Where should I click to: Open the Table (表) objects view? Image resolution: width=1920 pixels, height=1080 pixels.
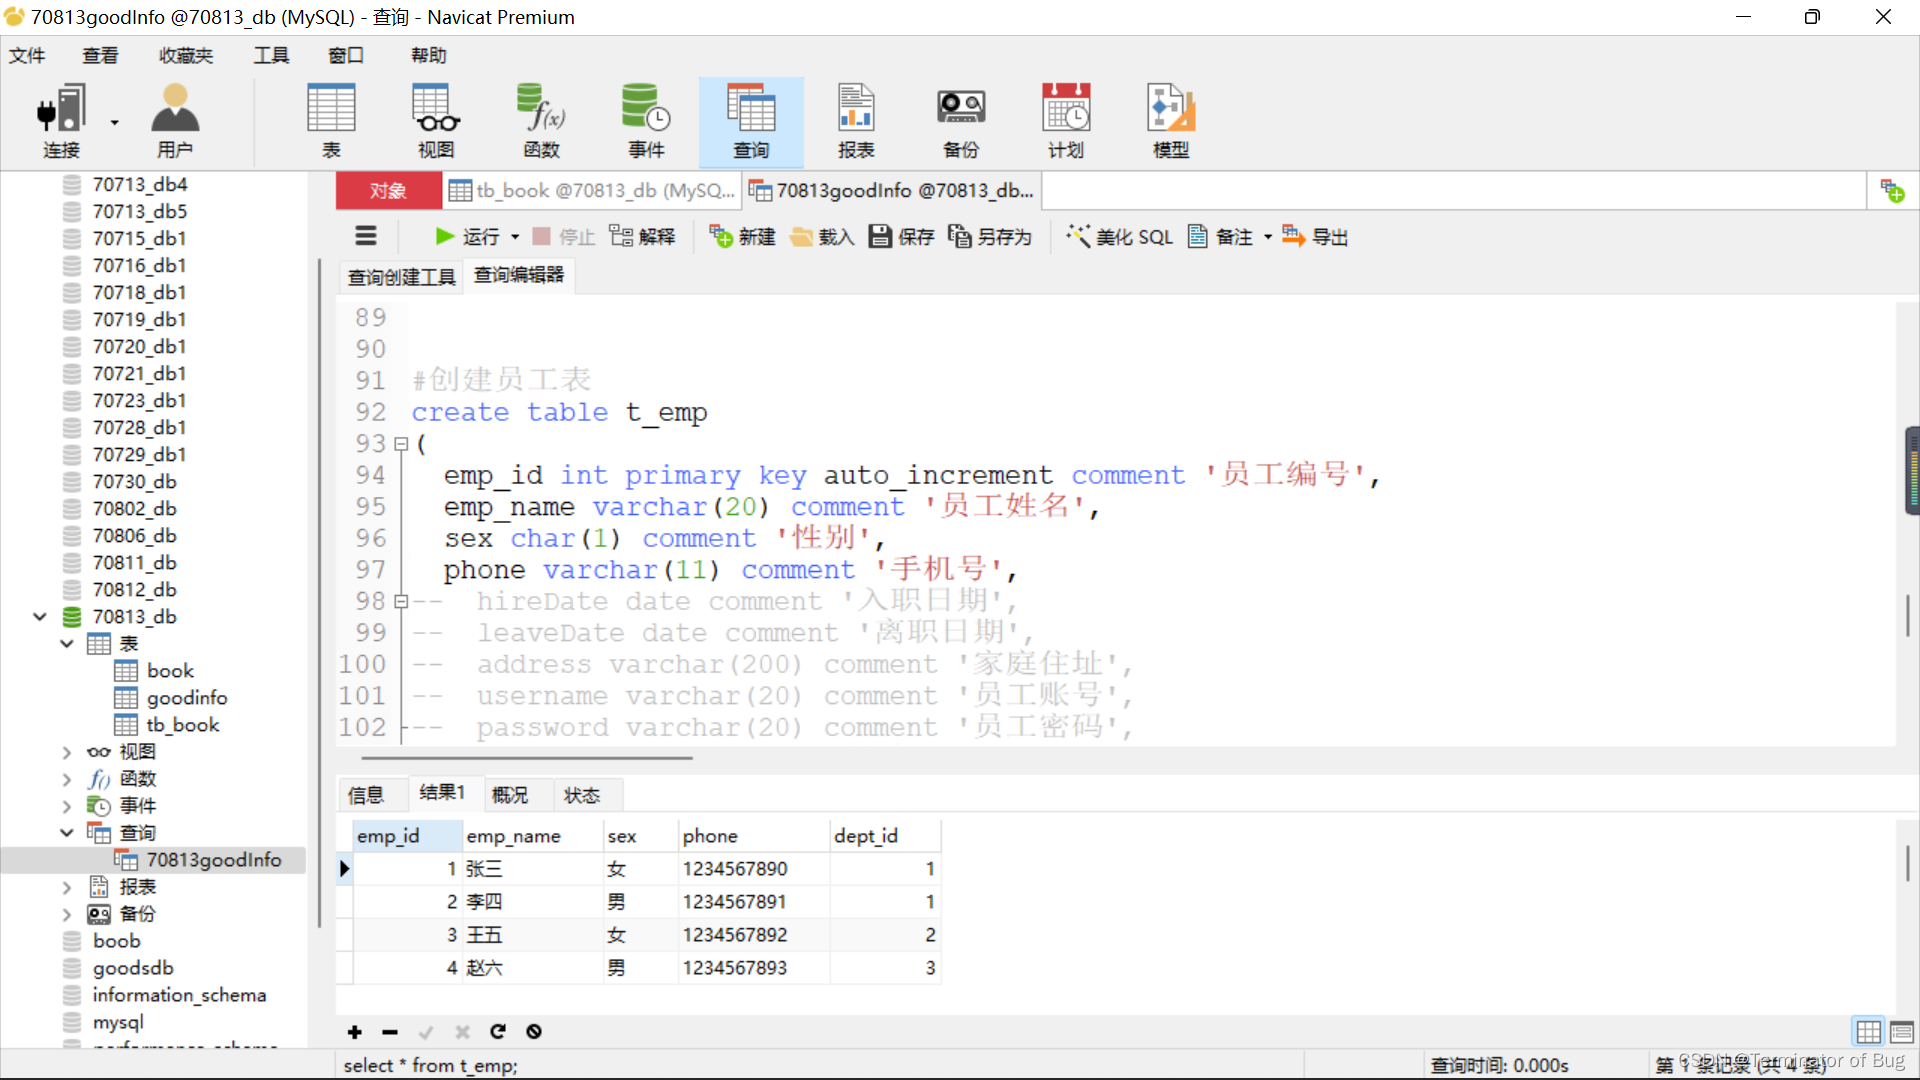[x=331, y=121]
